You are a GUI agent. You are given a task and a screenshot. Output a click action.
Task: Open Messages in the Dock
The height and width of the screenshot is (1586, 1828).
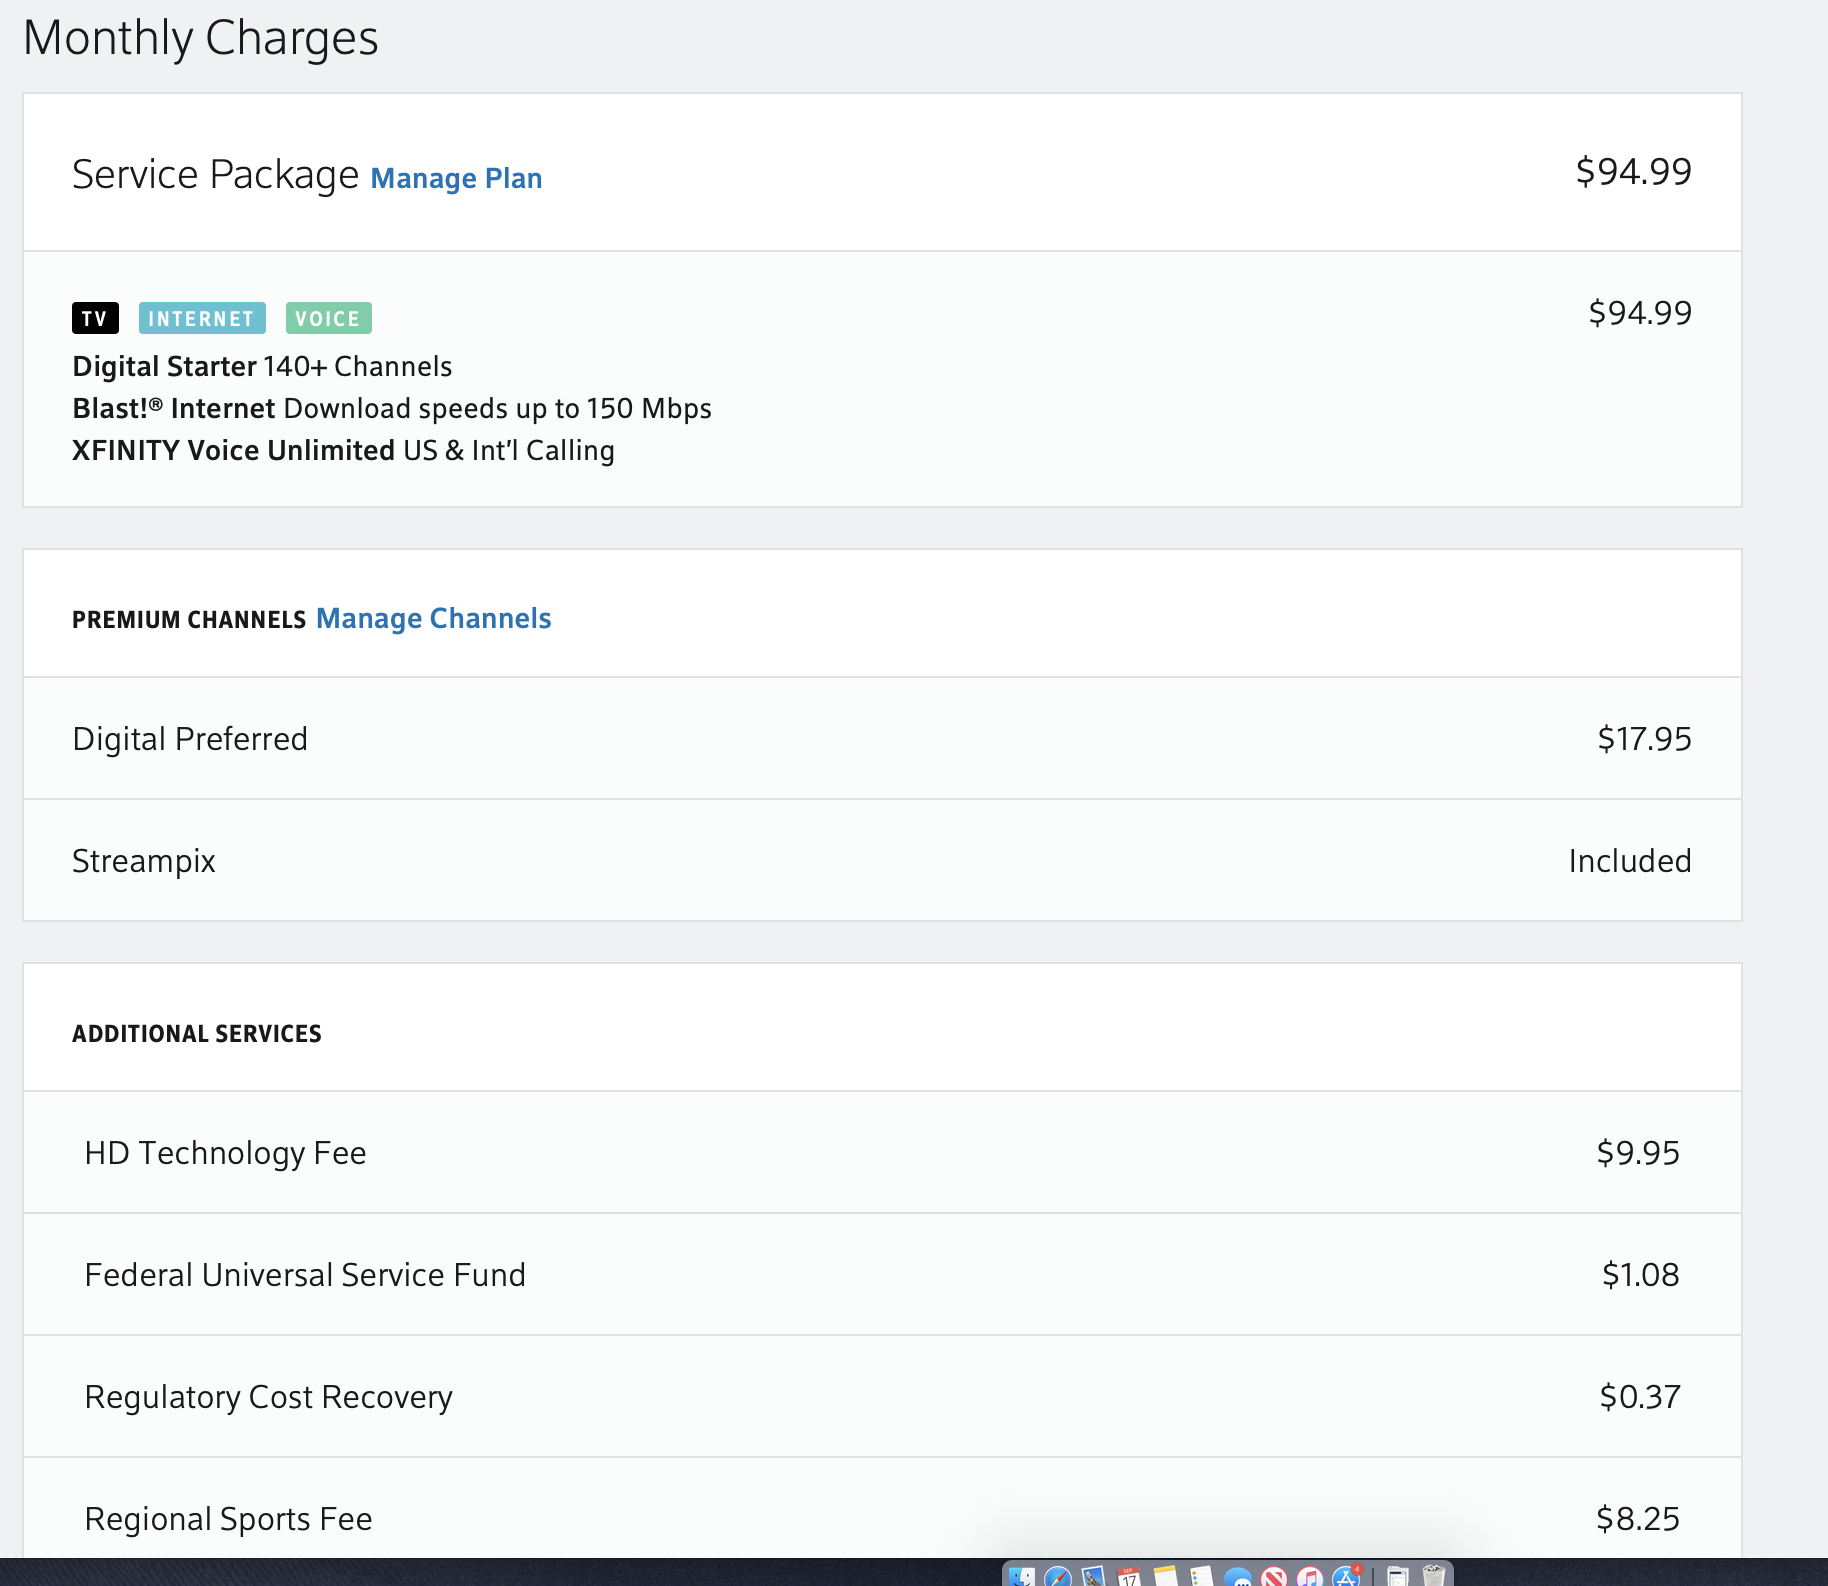[1238, 1577]
